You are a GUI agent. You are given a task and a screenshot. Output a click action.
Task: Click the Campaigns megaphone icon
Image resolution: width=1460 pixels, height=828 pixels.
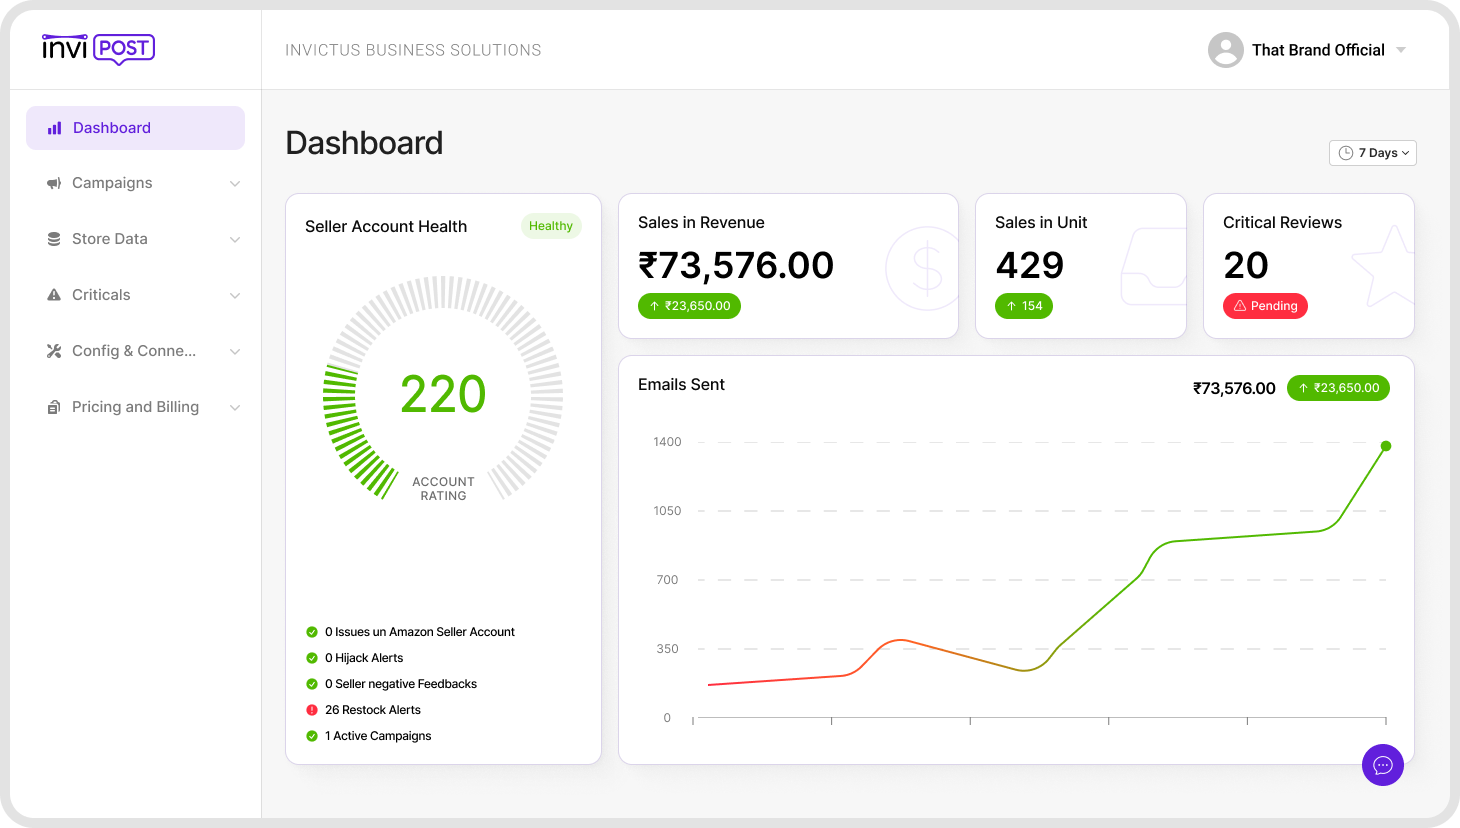(54, 183)
